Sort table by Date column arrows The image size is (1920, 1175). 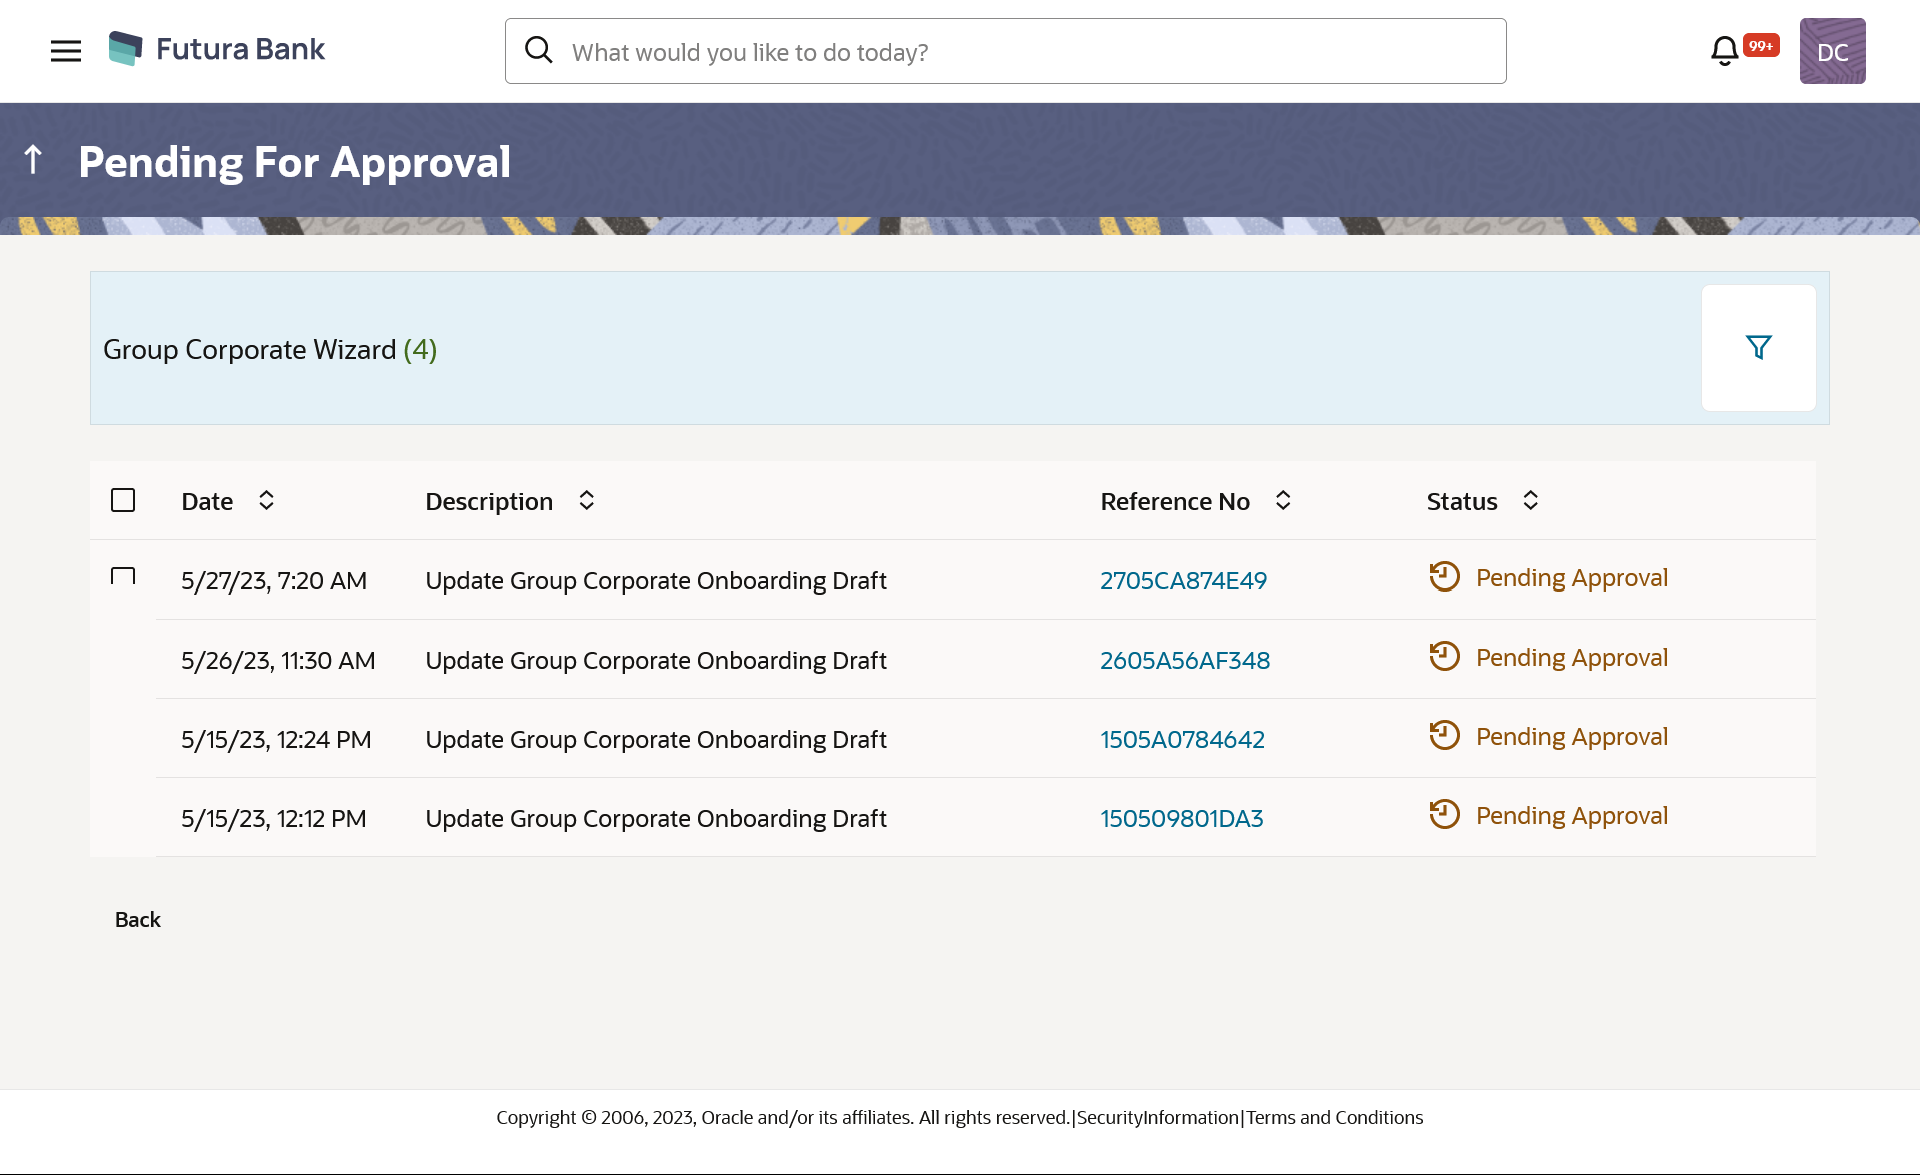266,500
